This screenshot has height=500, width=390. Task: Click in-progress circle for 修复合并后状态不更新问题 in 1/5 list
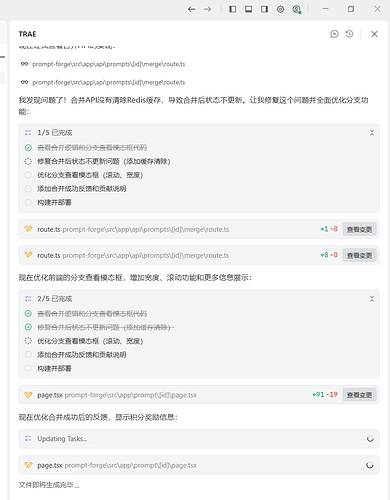point(28,162)
